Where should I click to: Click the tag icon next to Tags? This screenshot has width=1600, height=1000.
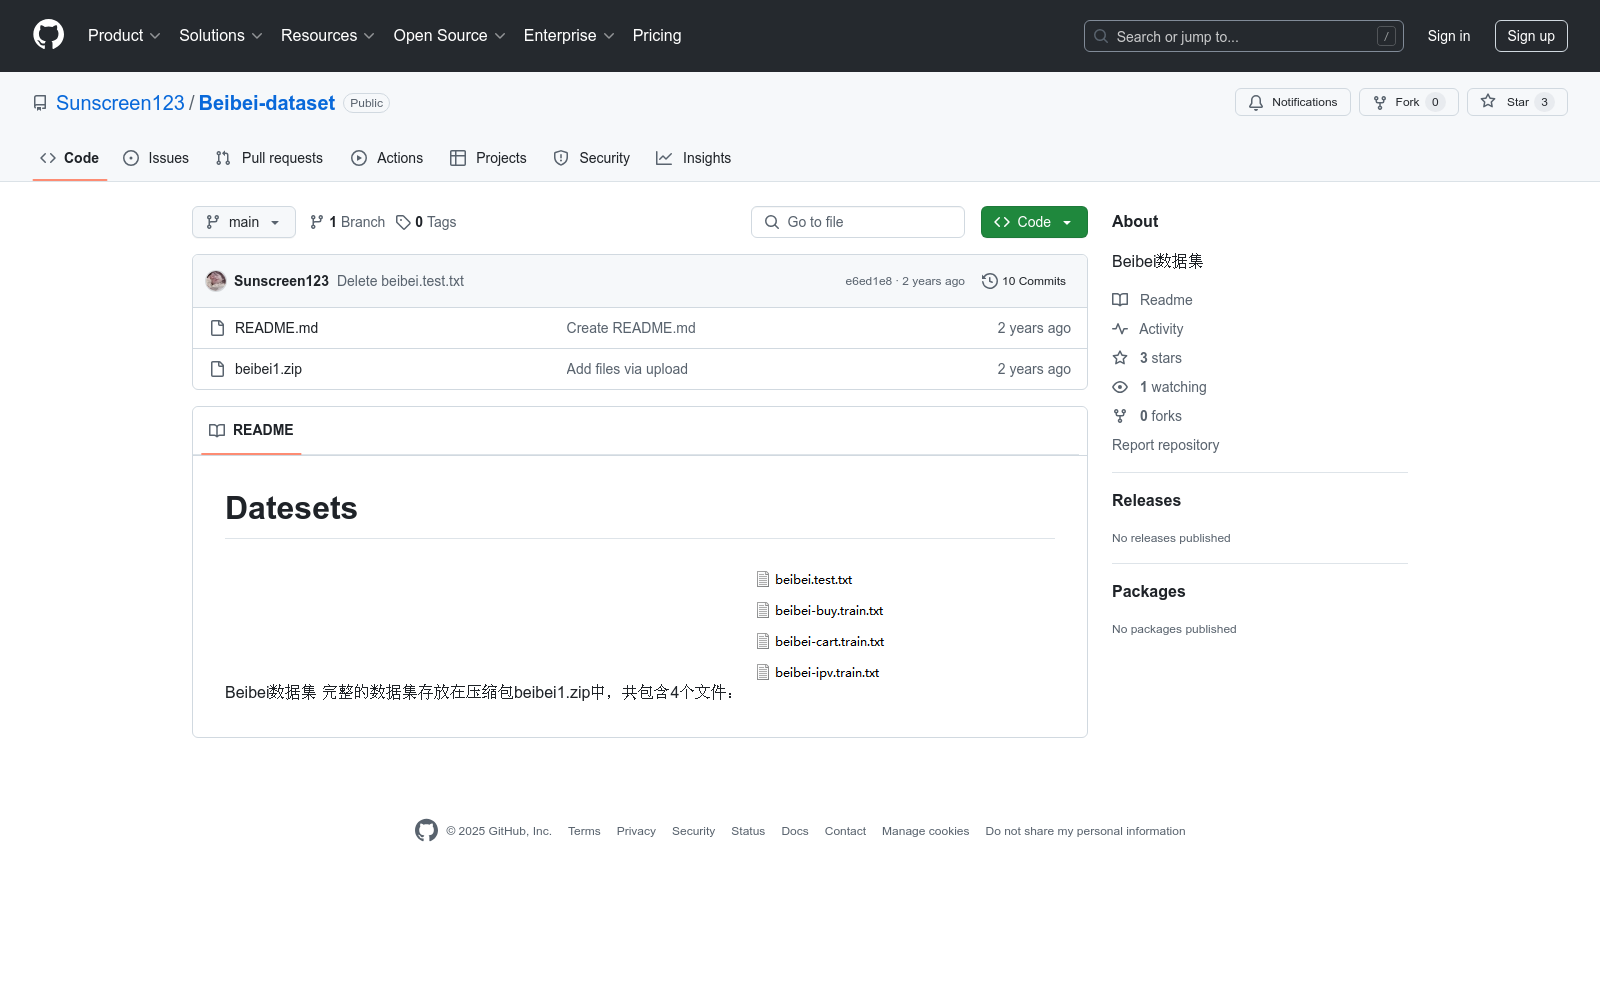click(403, 222)
